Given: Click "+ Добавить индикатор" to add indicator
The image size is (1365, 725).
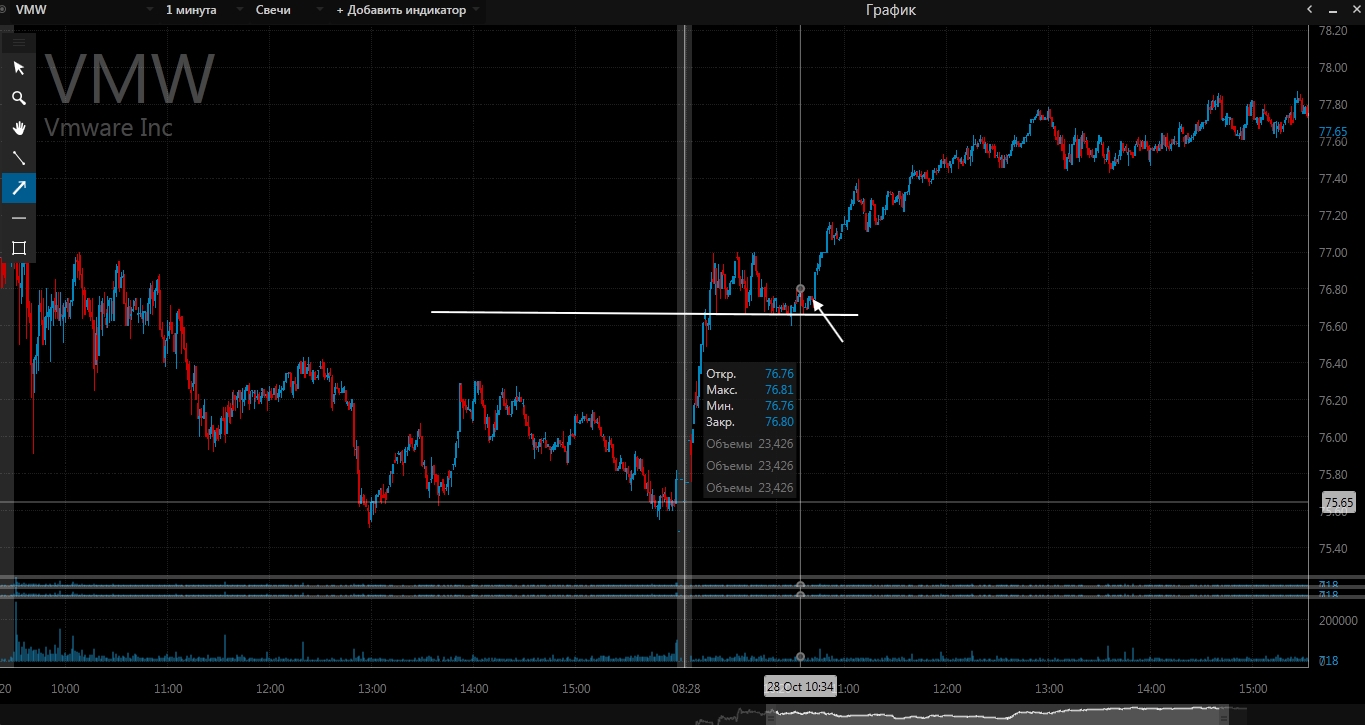Looking at the screenshot, I should [407, 10].
